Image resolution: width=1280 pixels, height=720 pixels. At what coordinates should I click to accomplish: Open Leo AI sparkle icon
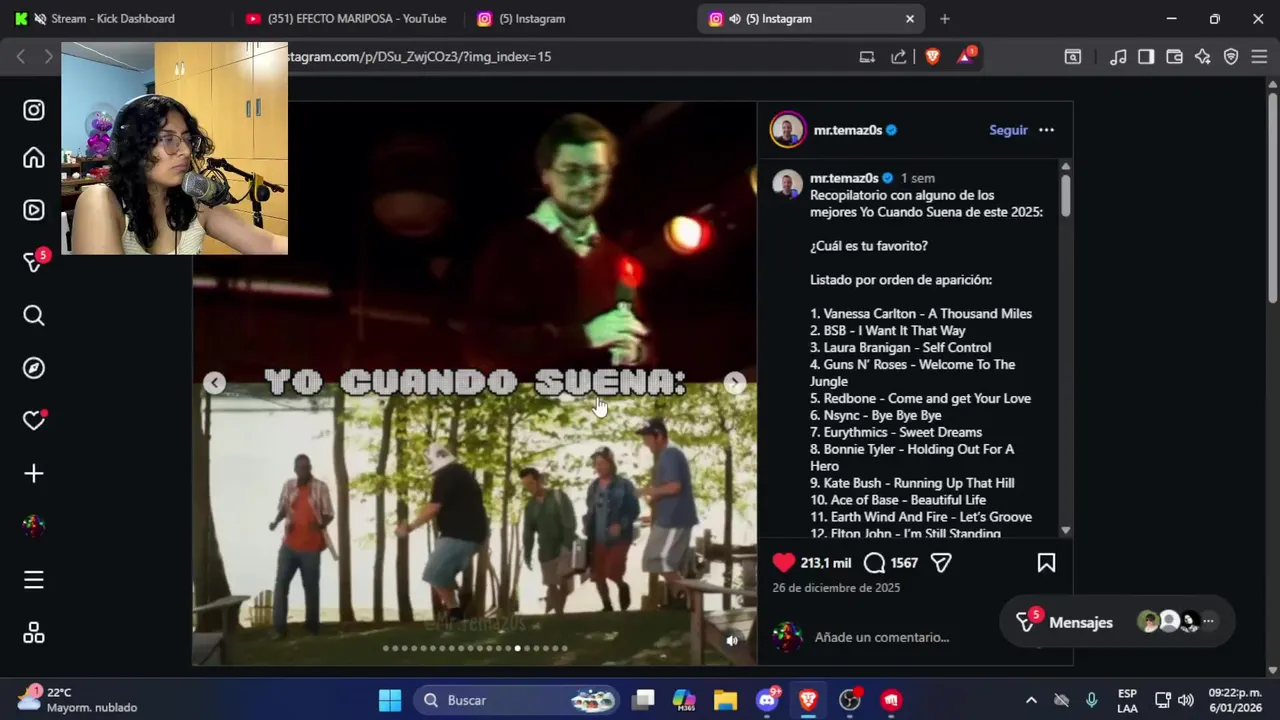click(x=1203, y=57)
